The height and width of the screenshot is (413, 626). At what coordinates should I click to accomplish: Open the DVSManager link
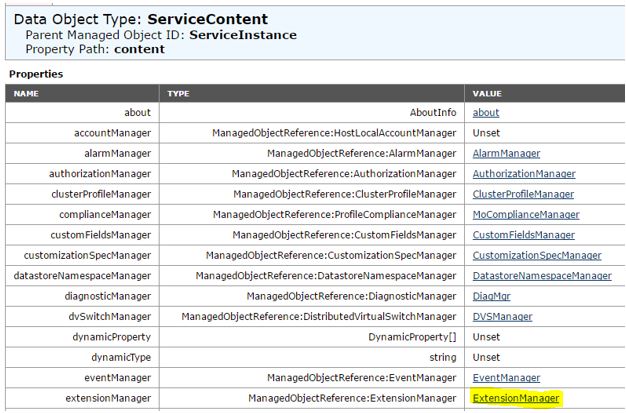click(x=502, y=316)
